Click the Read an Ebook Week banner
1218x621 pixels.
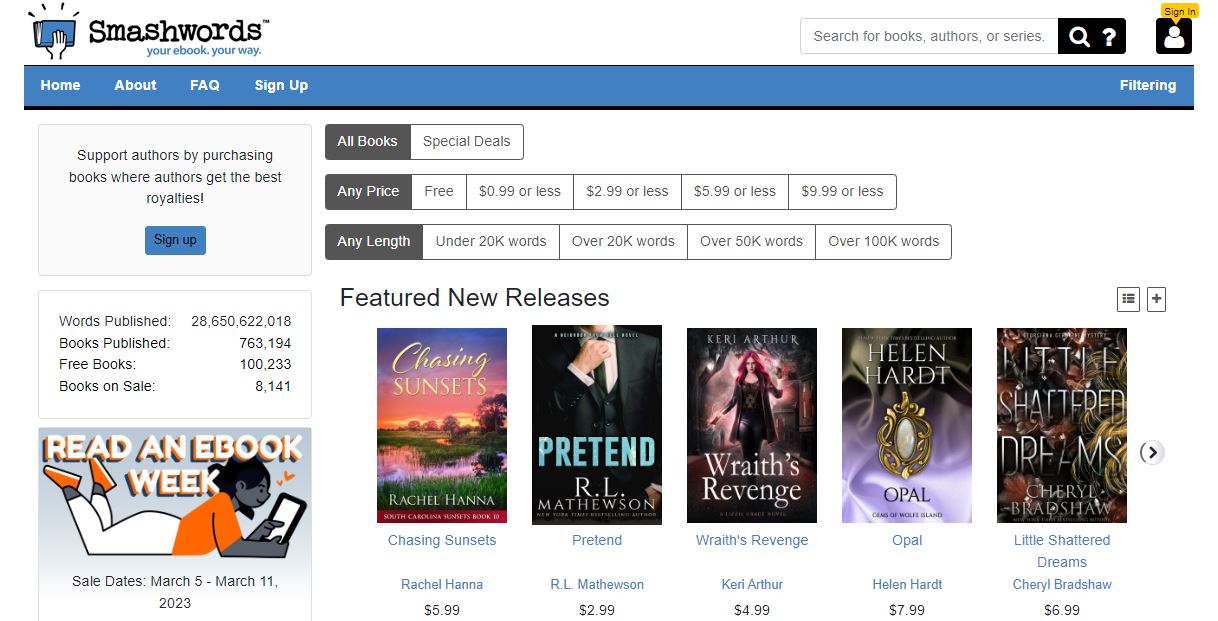click(175, 495)
